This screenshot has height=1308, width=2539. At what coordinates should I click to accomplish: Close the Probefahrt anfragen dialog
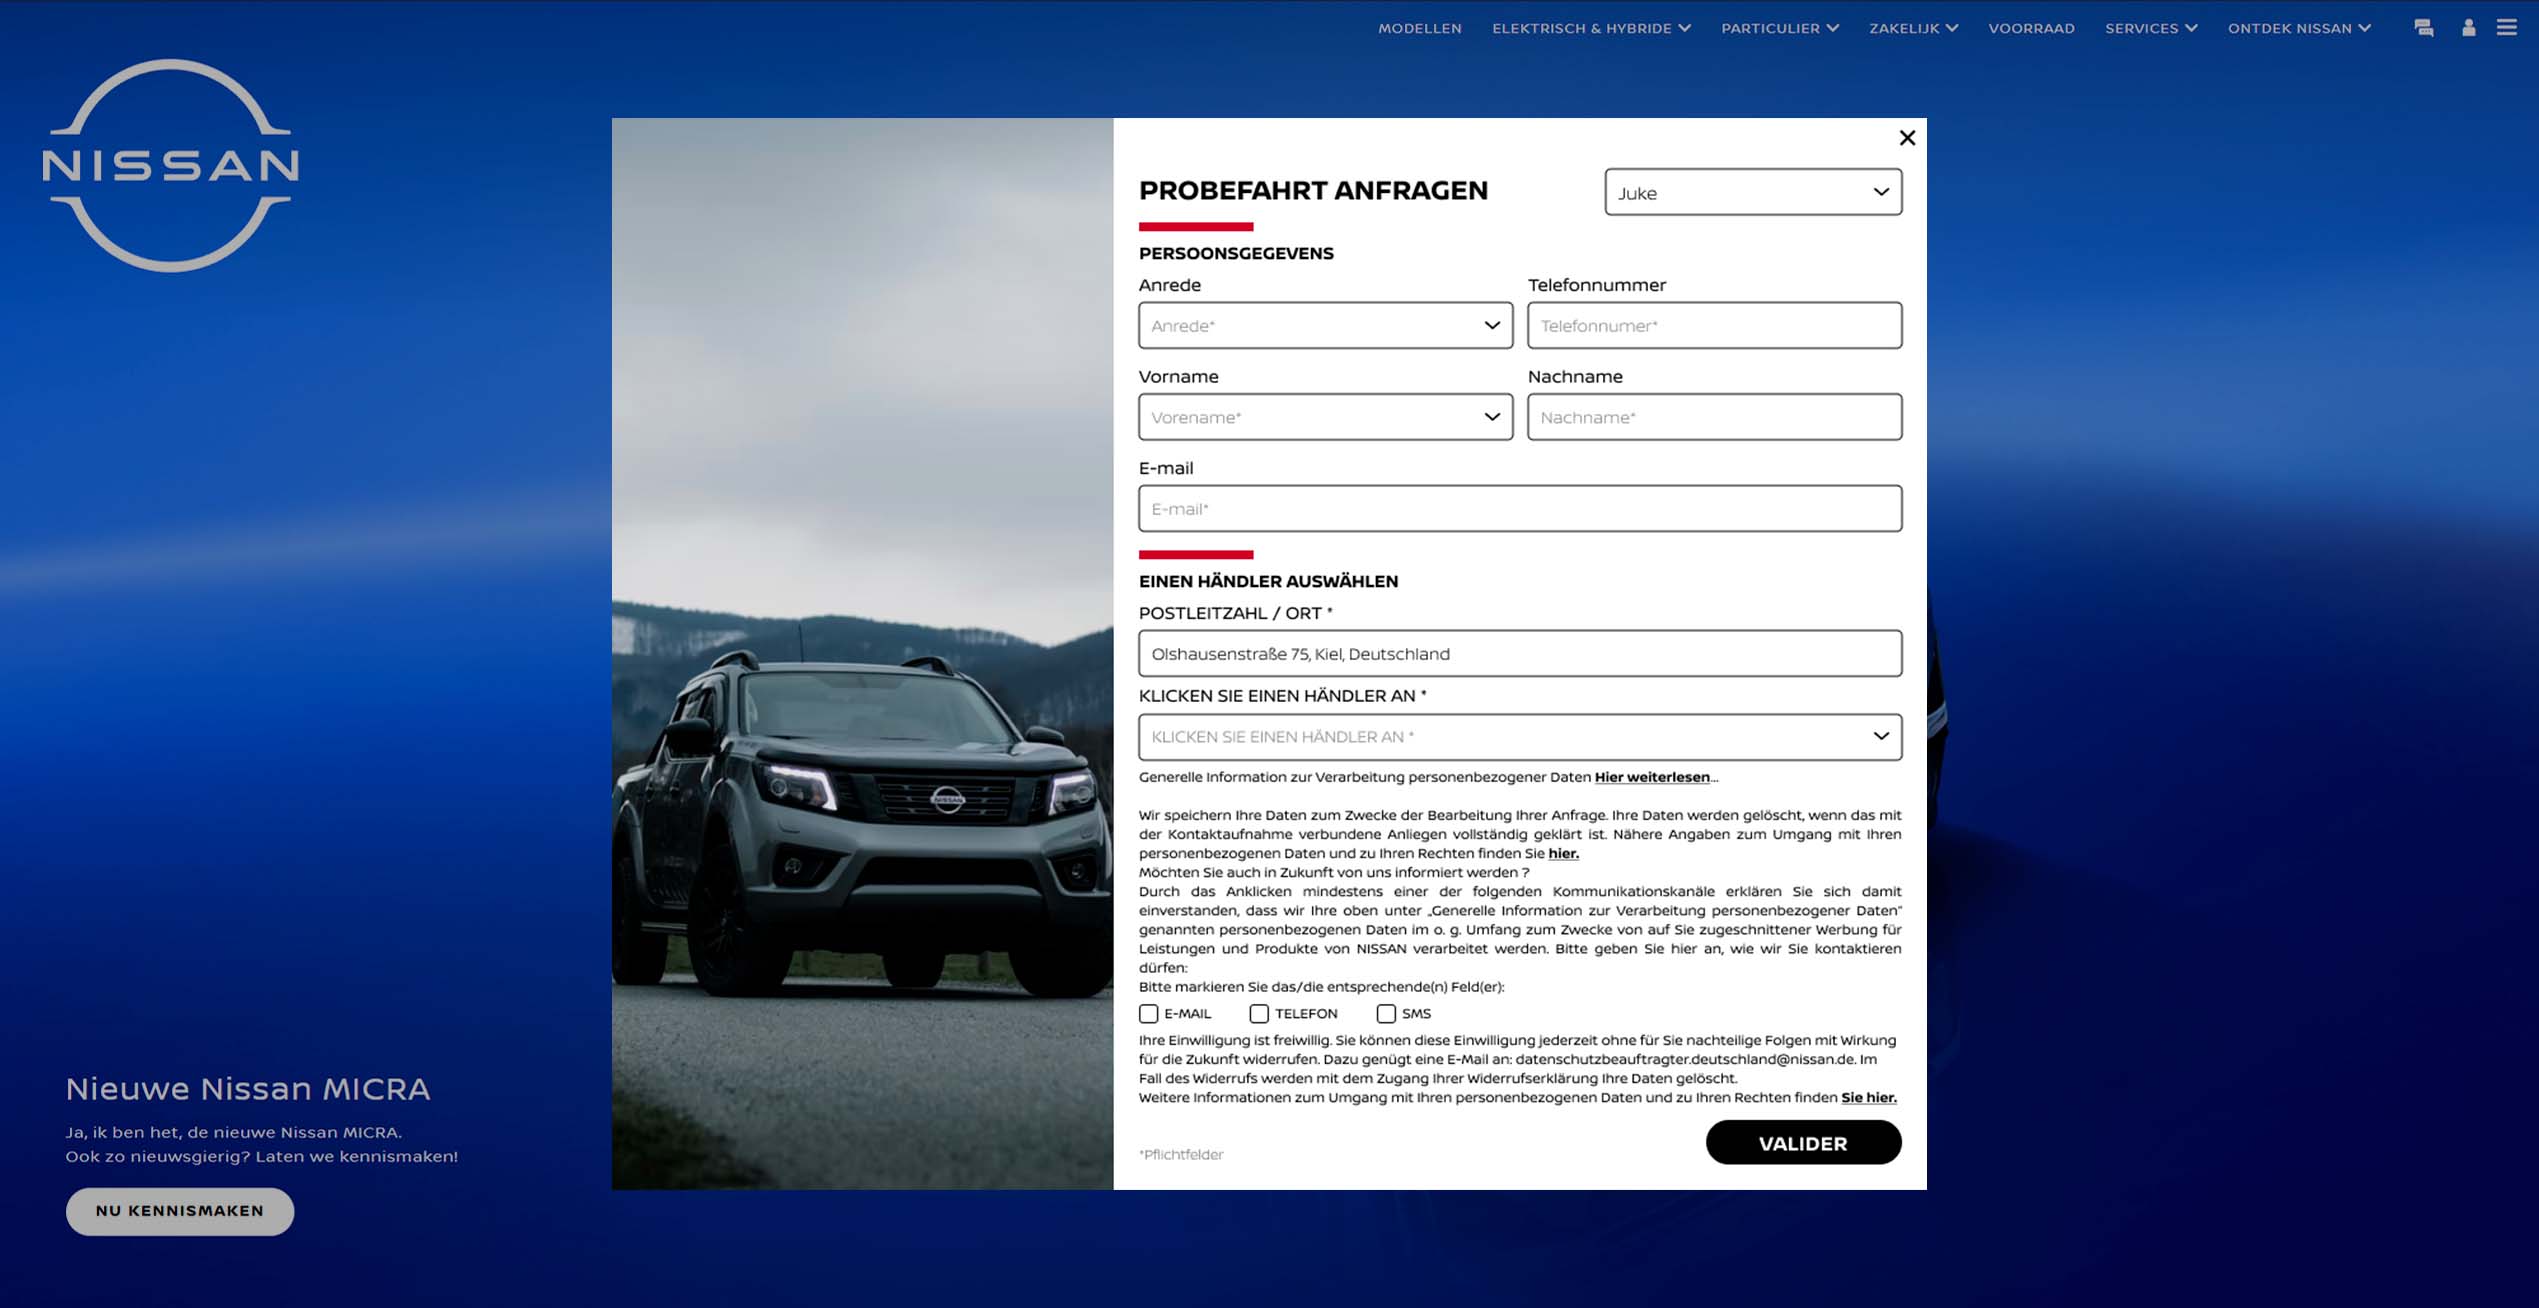click(1907, 138)
